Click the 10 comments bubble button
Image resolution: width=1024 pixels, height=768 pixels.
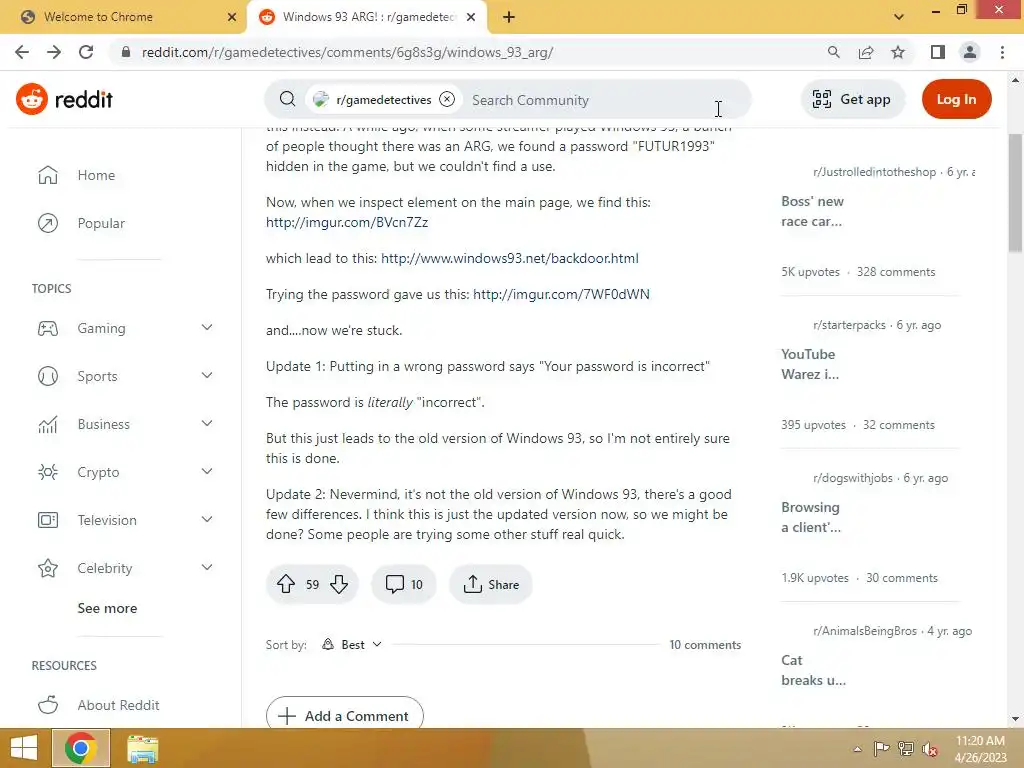point(404,584)
